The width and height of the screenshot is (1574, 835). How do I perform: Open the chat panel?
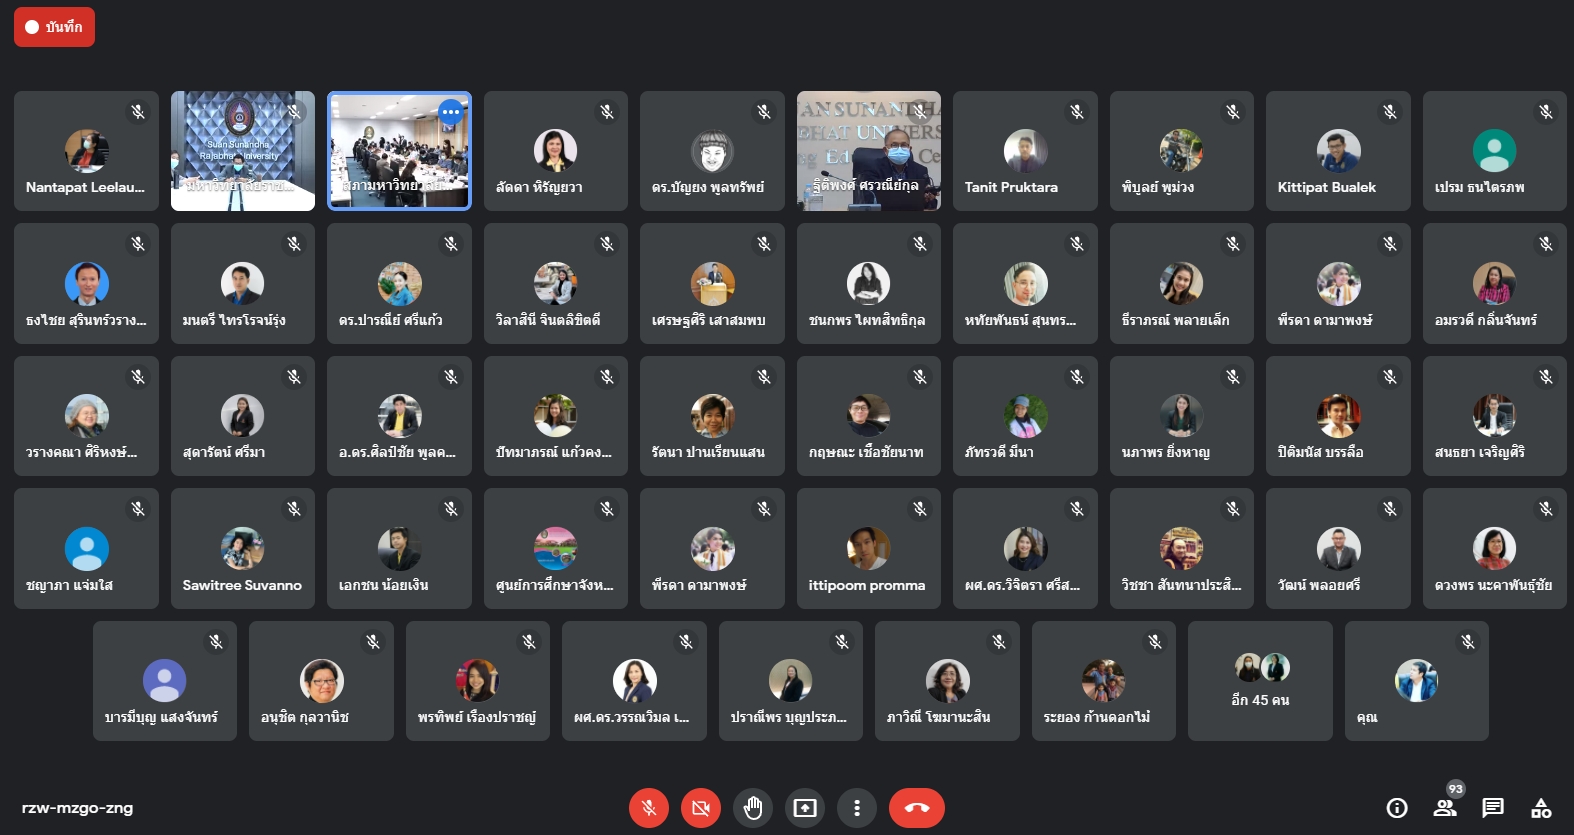click(x=1493, y=808)
